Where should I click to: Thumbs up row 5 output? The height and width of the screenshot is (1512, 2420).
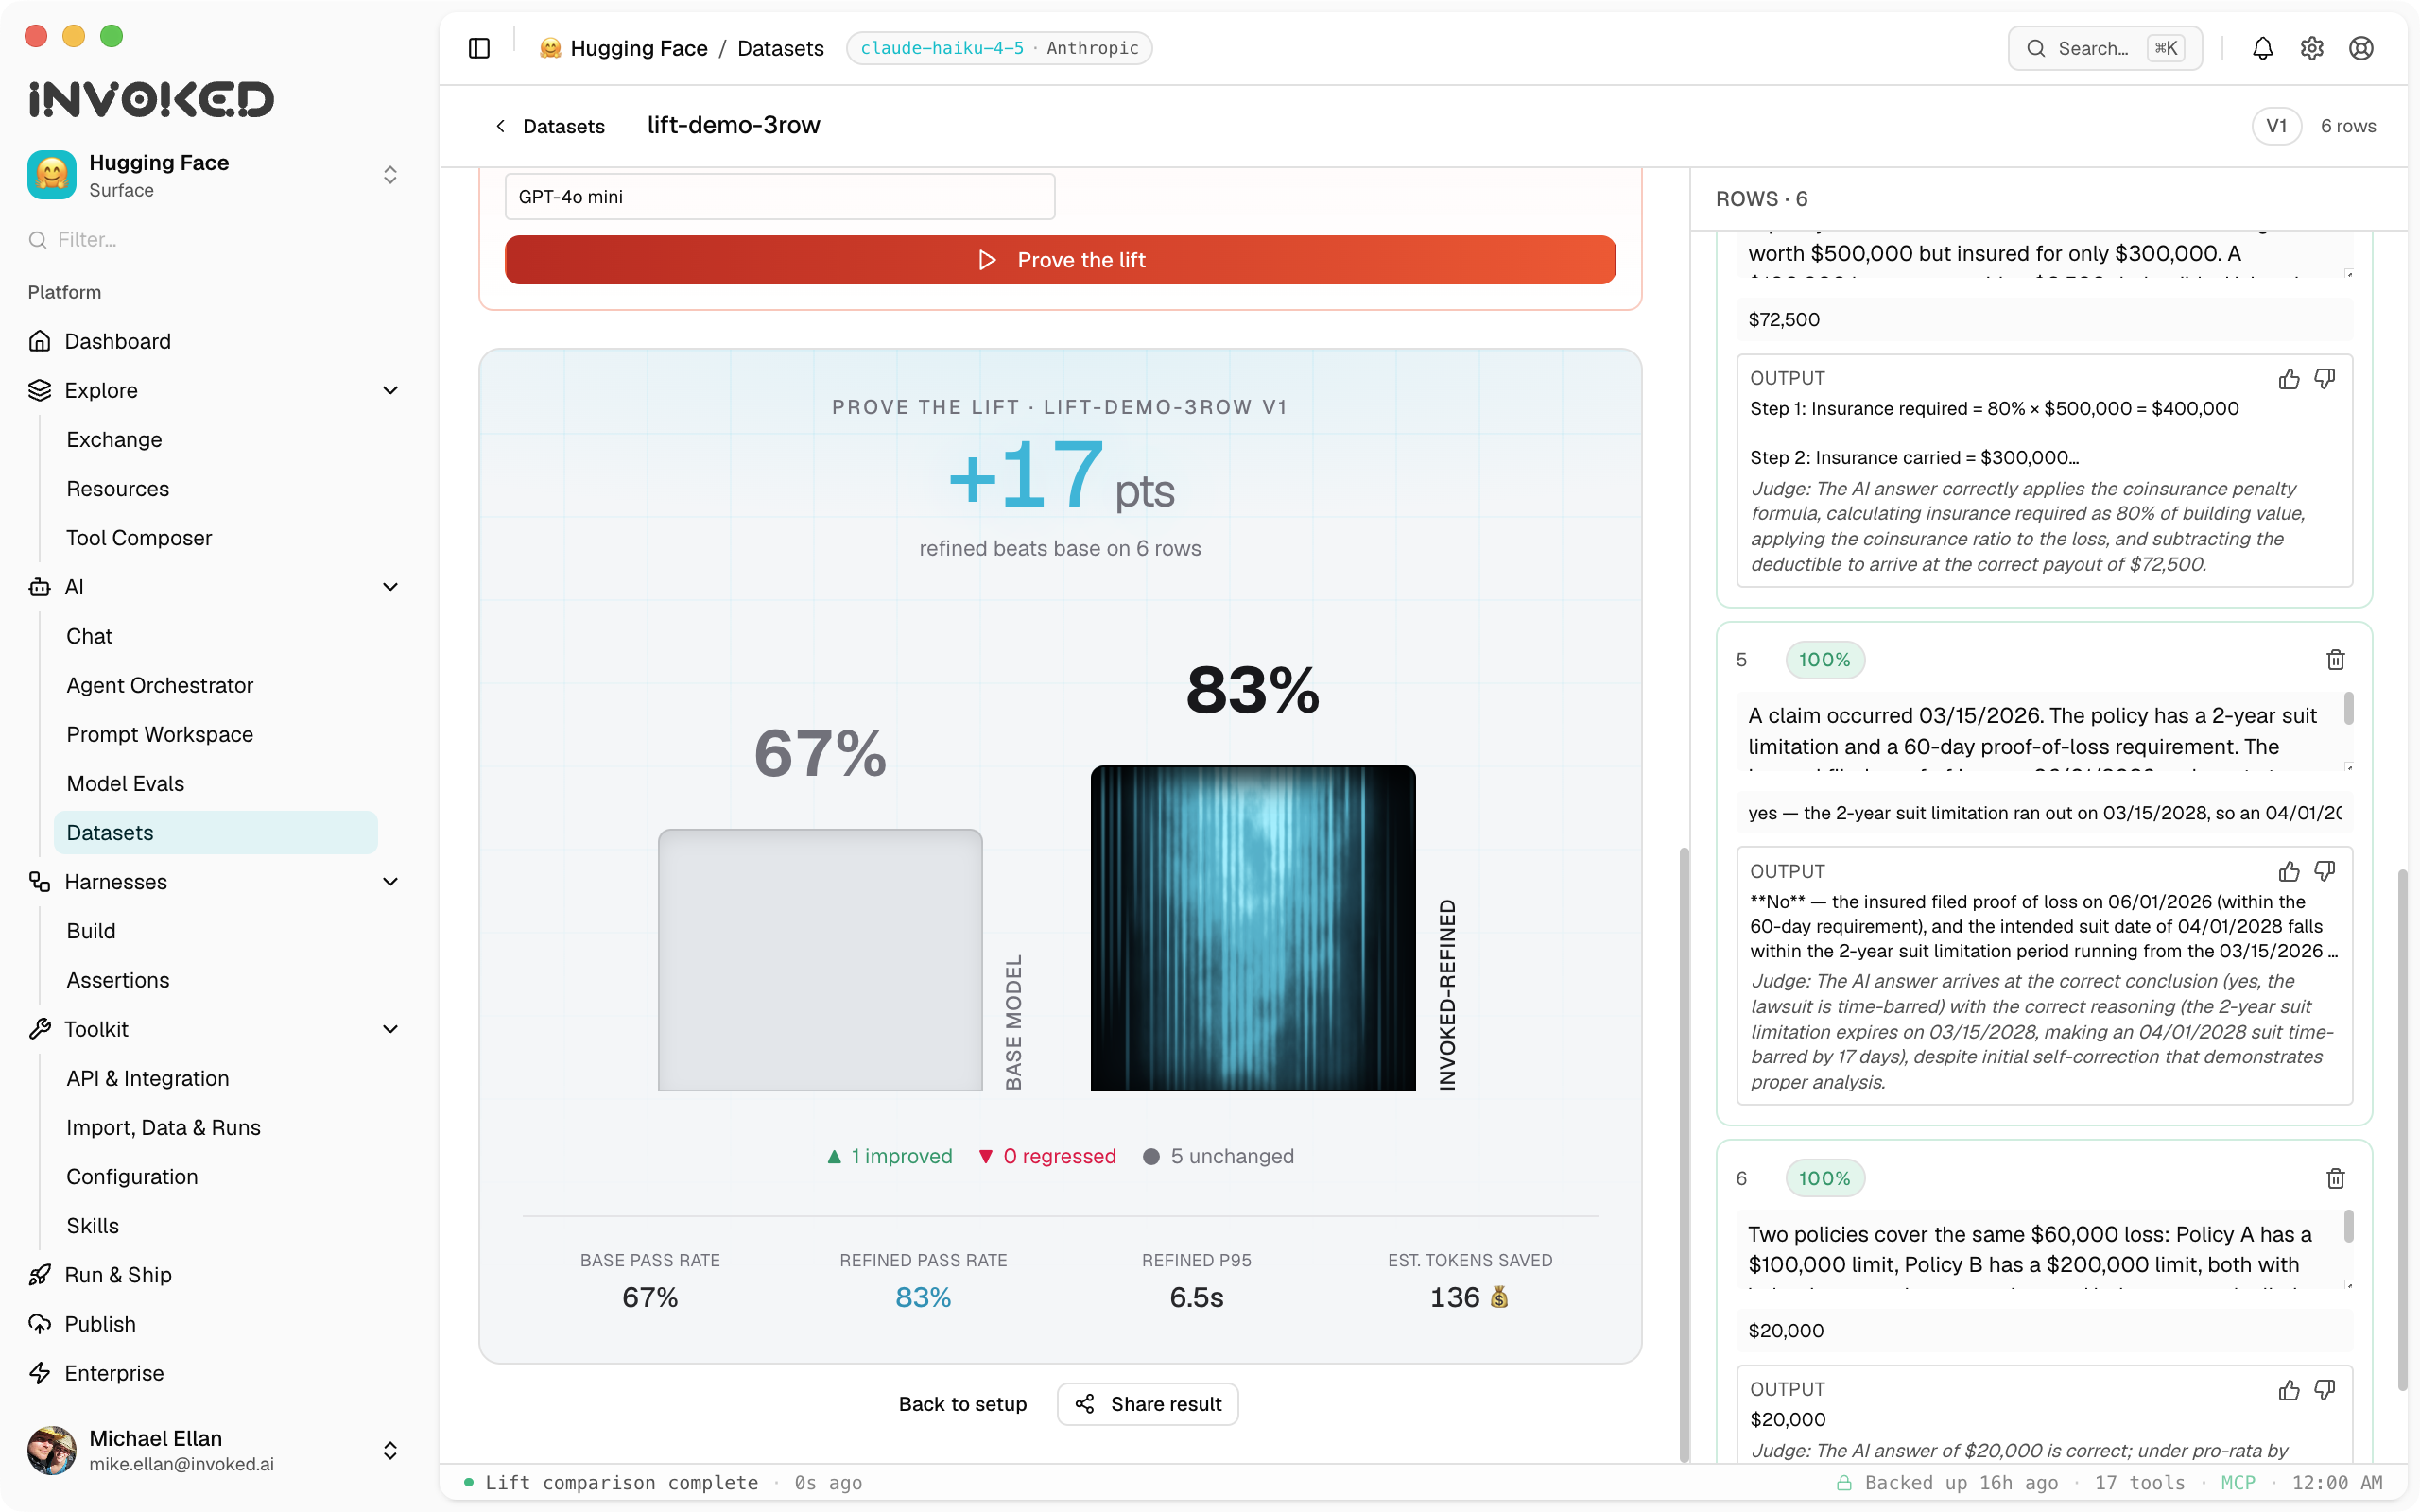tap(2288, 871)
